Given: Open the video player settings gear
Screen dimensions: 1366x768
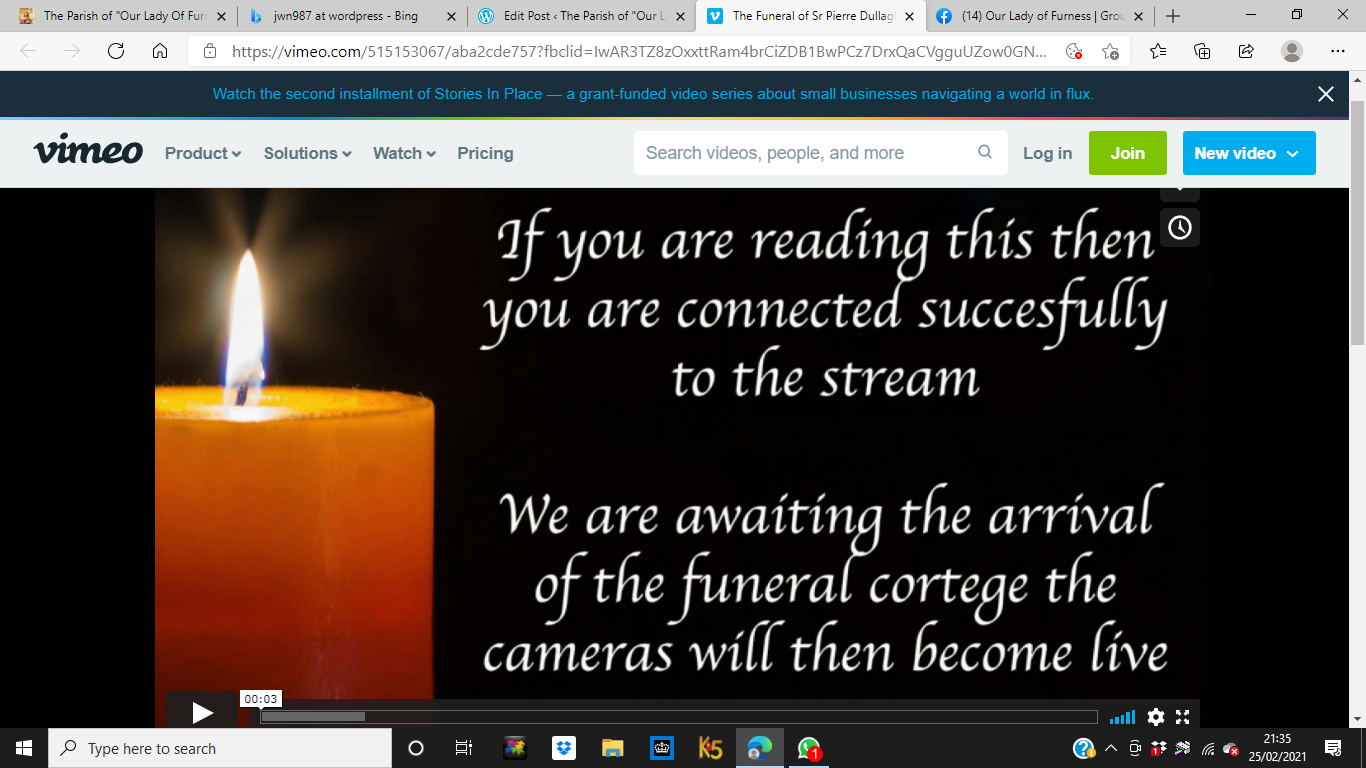Looking at the screenshot, I should 1156,717.
